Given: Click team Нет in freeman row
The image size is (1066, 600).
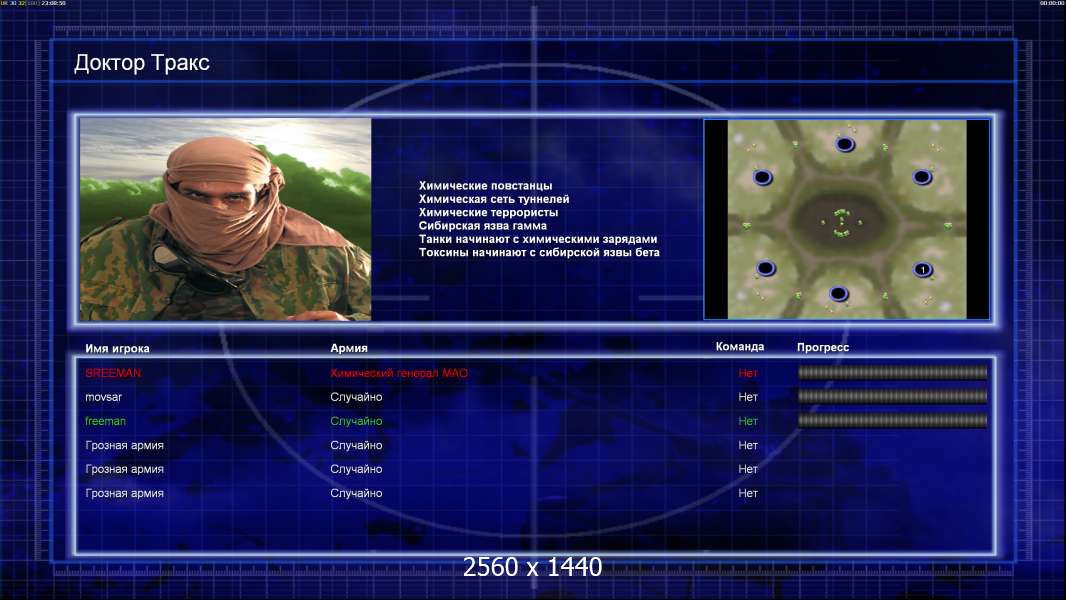Looking at the screenshot, I should point(748,421).
